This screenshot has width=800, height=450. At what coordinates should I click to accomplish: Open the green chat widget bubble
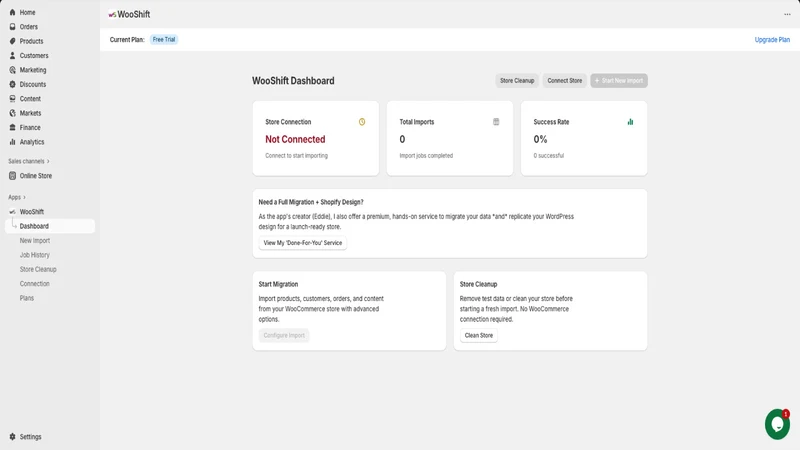pyautogui.click(x=777, y=424)
